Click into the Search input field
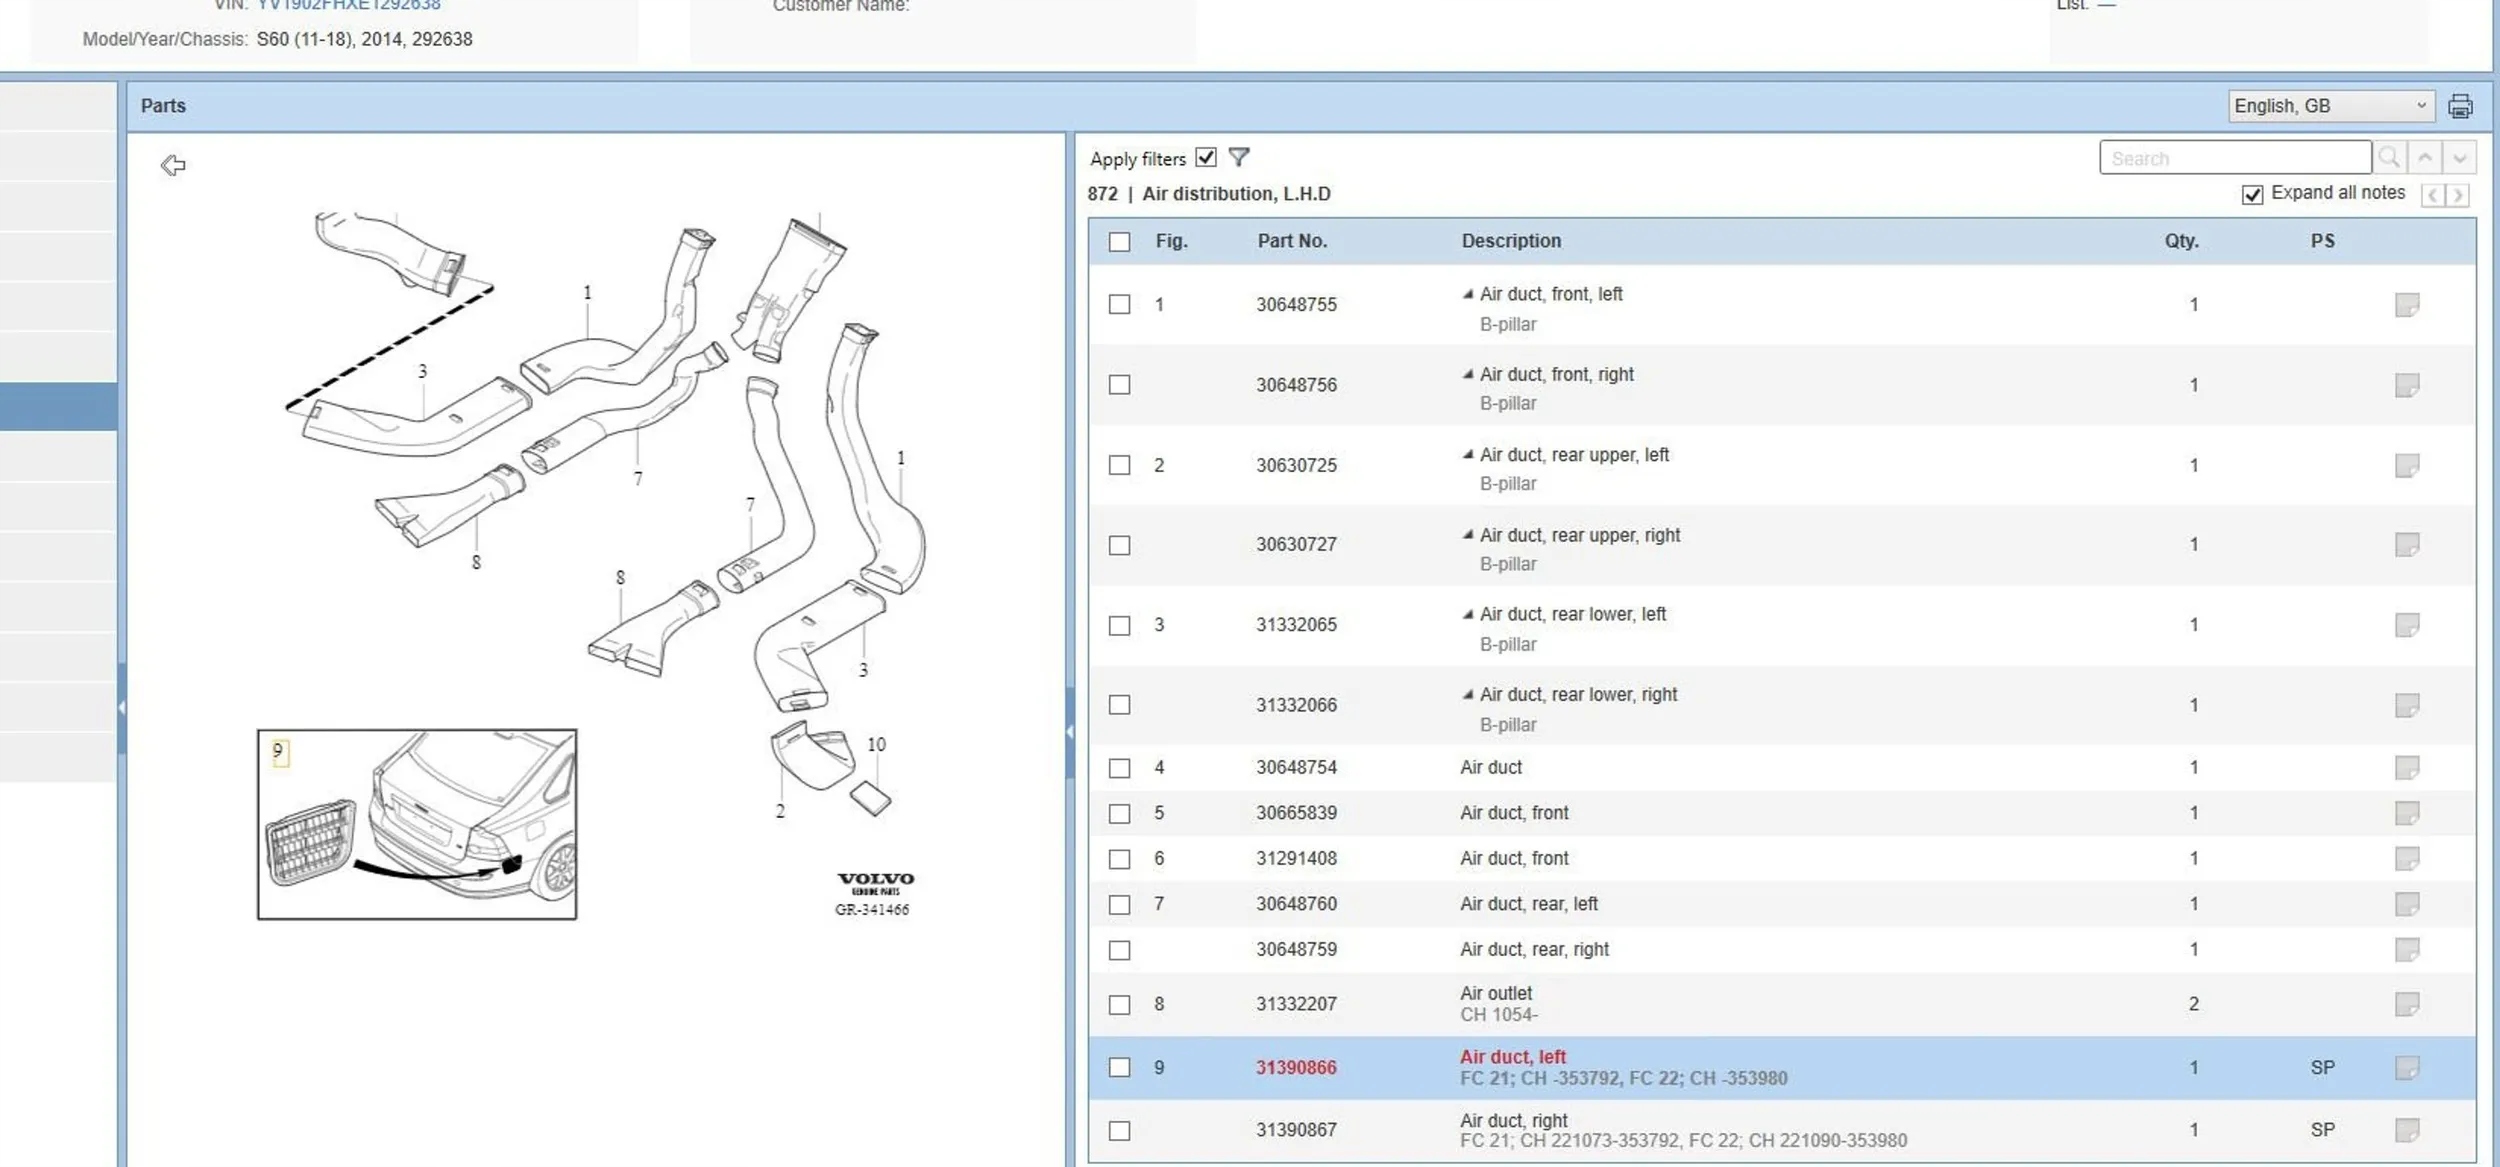Viewport: 2500px width, 1167px height. pos(2234,158)
